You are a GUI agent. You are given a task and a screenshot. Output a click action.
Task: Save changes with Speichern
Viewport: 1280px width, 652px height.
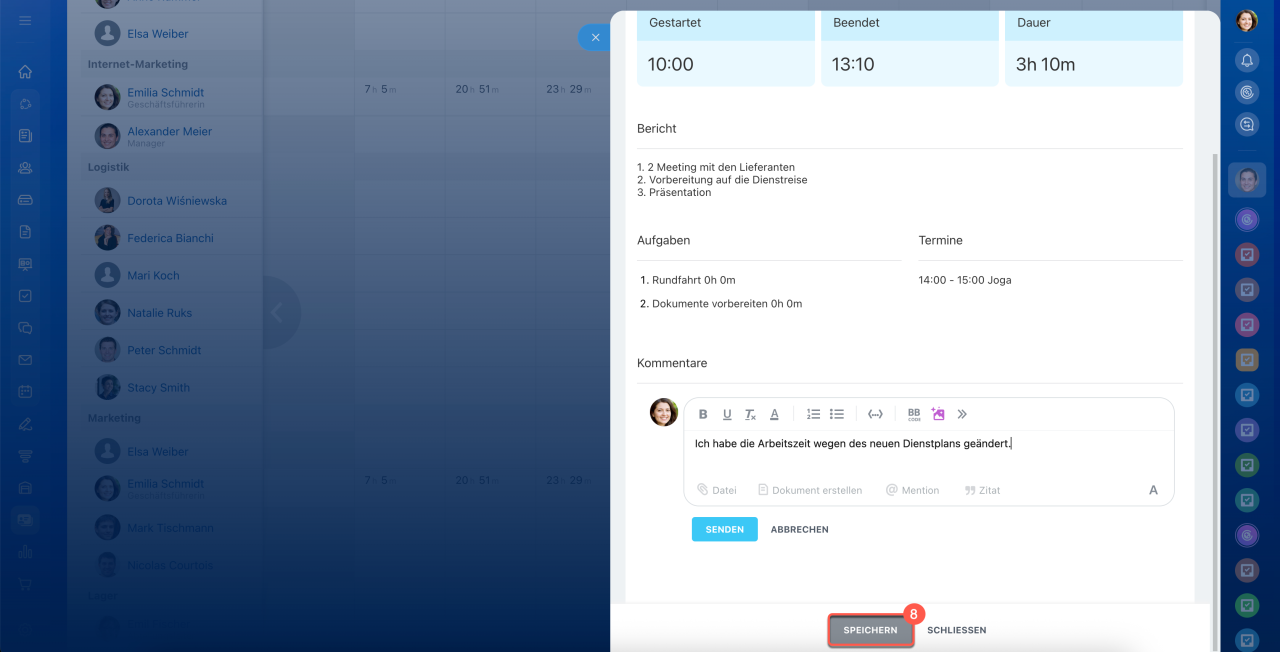[870, 630]
